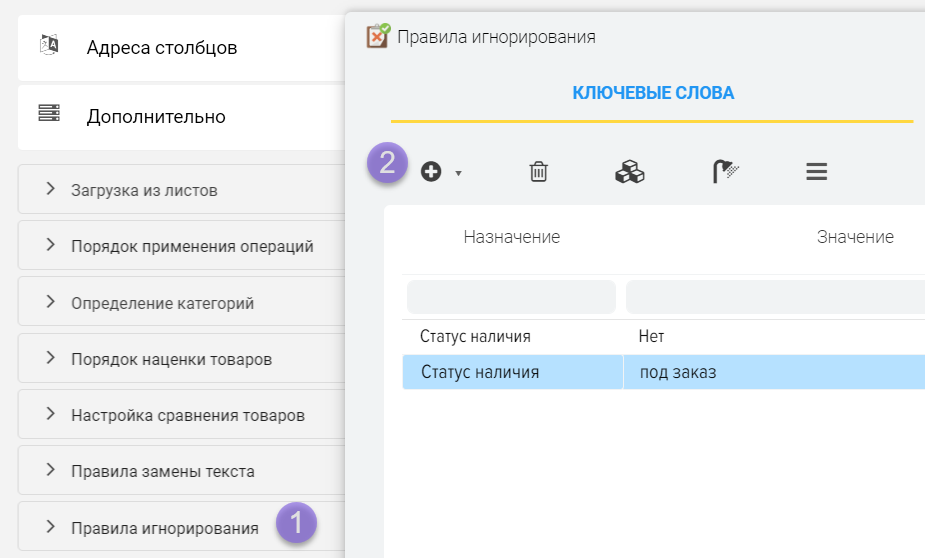
Task: Click the add rule plus icon
Action: pos(431,172)
